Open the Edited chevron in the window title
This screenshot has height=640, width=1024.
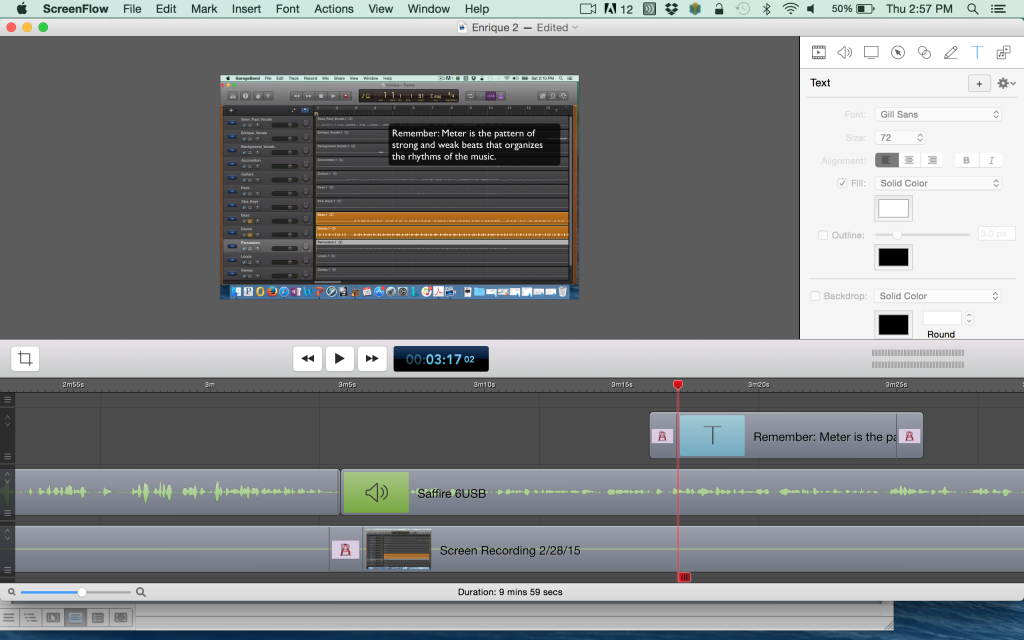point(575,27)
